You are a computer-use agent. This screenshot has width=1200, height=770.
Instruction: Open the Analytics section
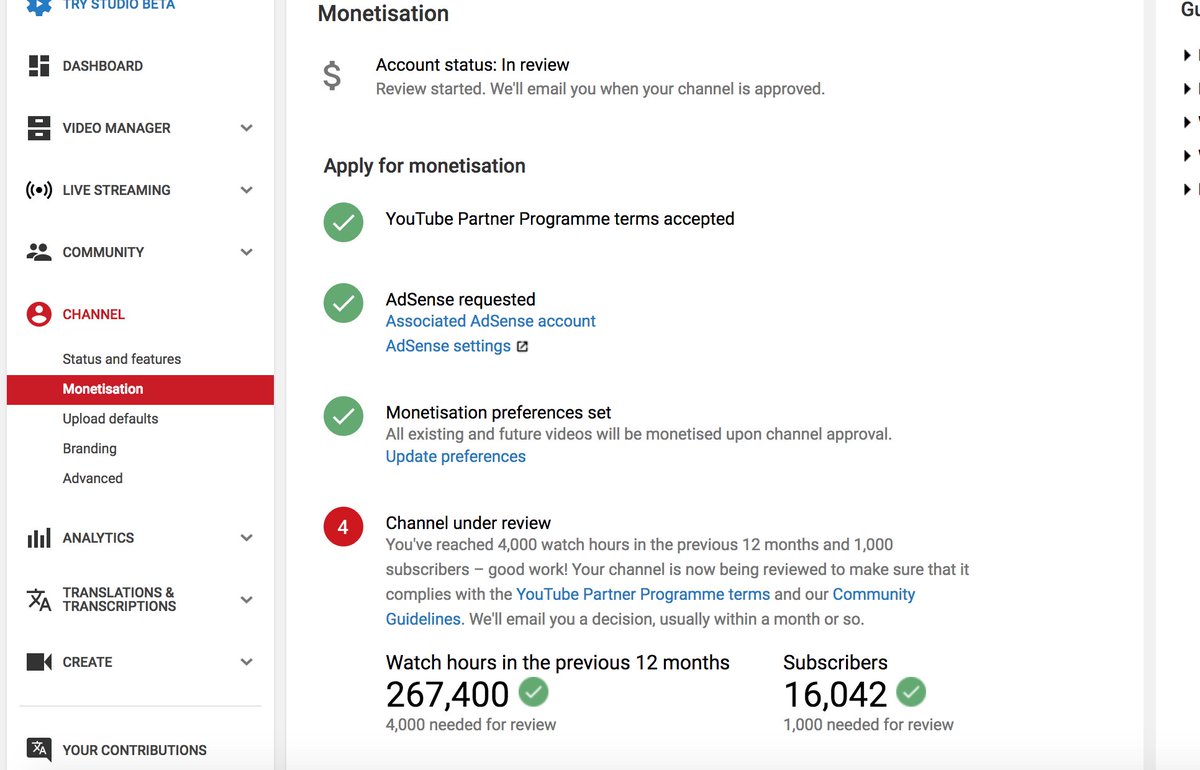tap(98, 538)
